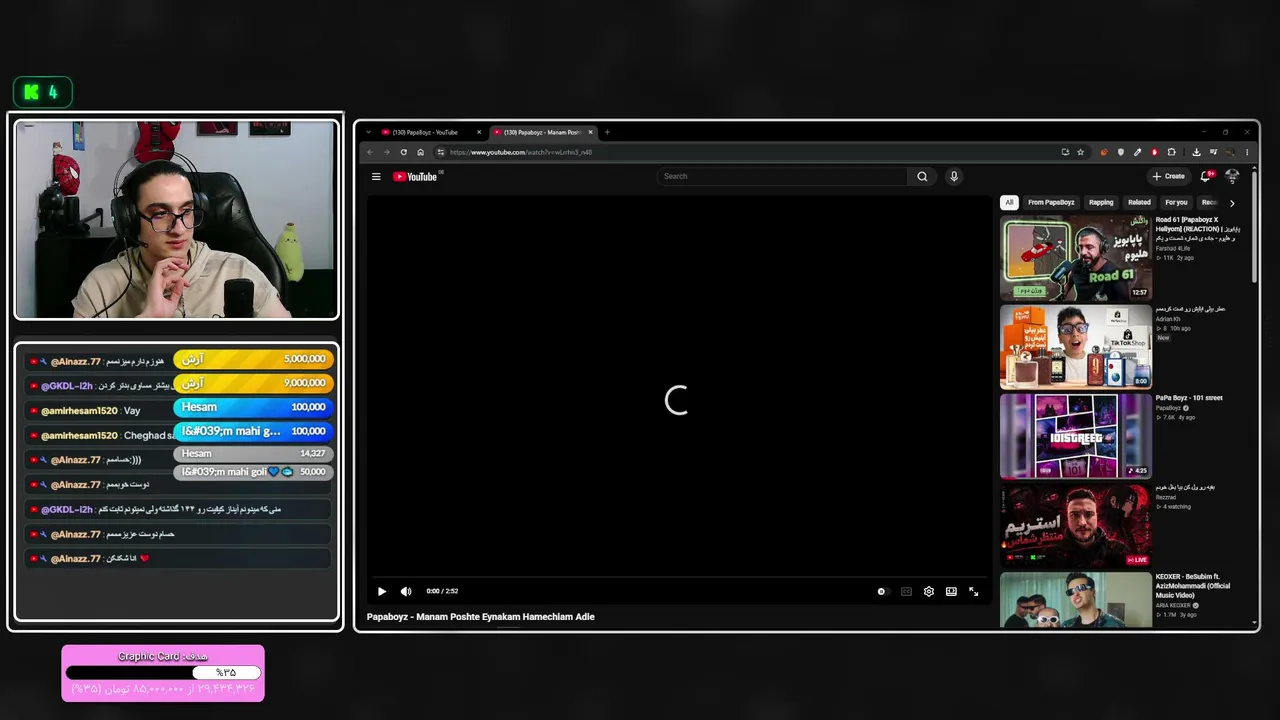
Task: Open YouTube notifications bell
Action: (1206, 177)
